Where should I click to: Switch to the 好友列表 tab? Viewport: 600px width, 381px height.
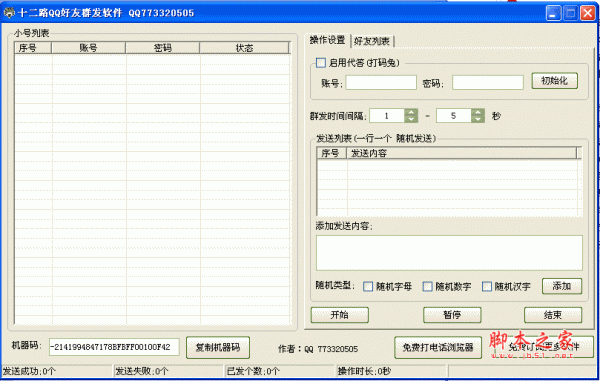coord(372,41)
